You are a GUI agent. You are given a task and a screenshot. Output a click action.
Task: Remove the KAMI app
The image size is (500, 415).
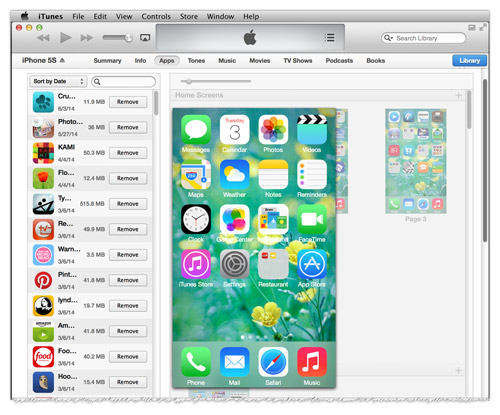(128, 153)
